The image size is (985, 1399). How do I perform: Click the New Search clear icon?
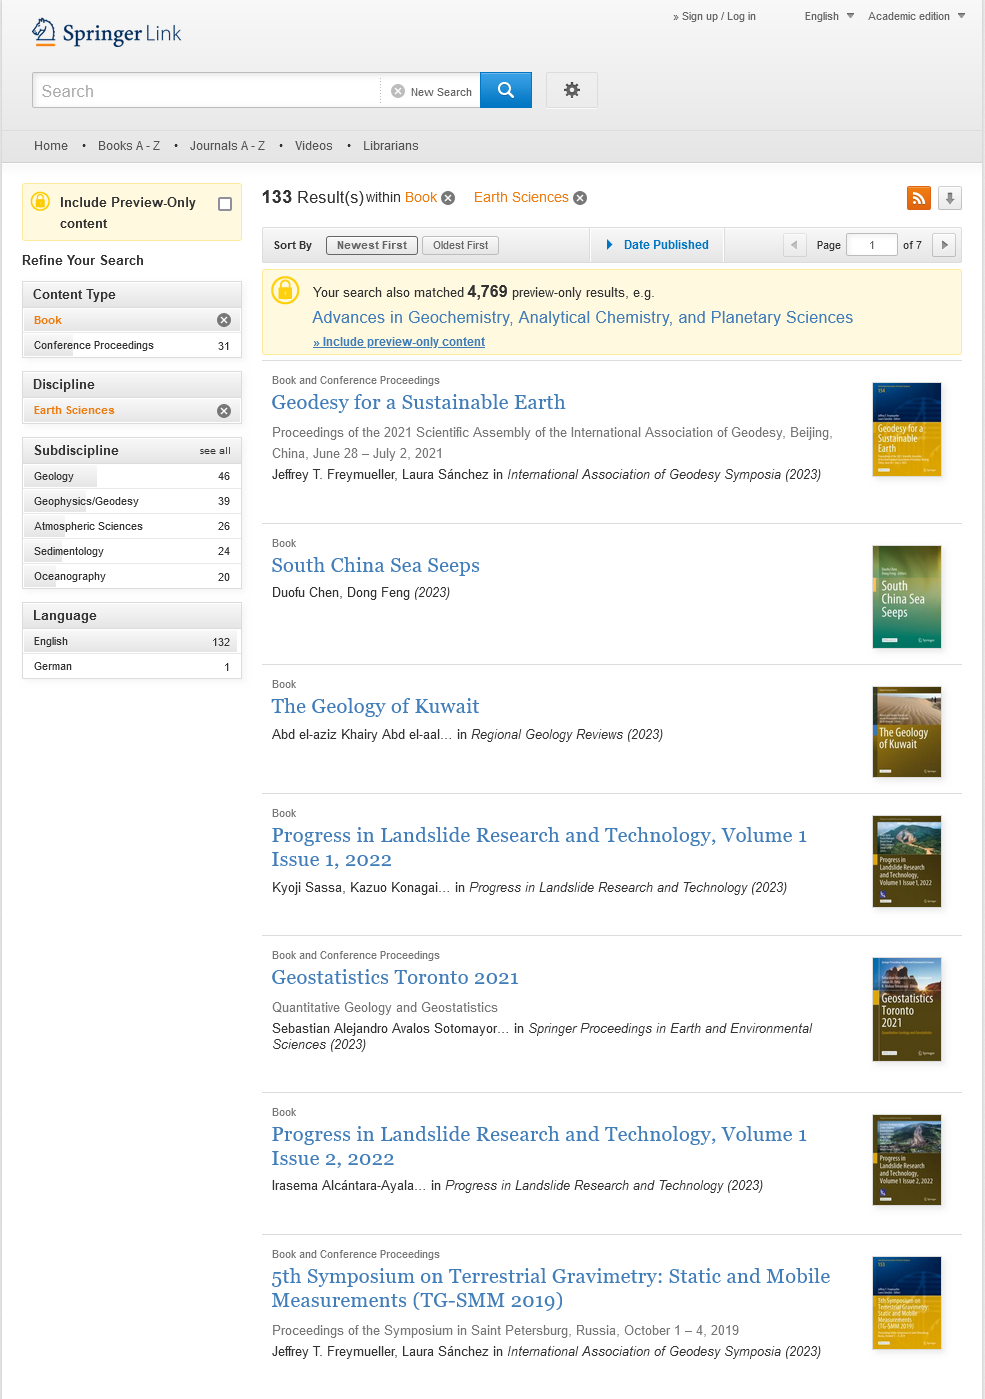point(398,91)
